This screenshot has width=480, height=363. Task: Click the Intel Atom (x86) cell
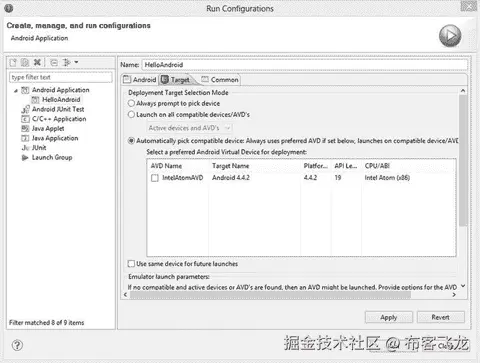pos(387,178)
